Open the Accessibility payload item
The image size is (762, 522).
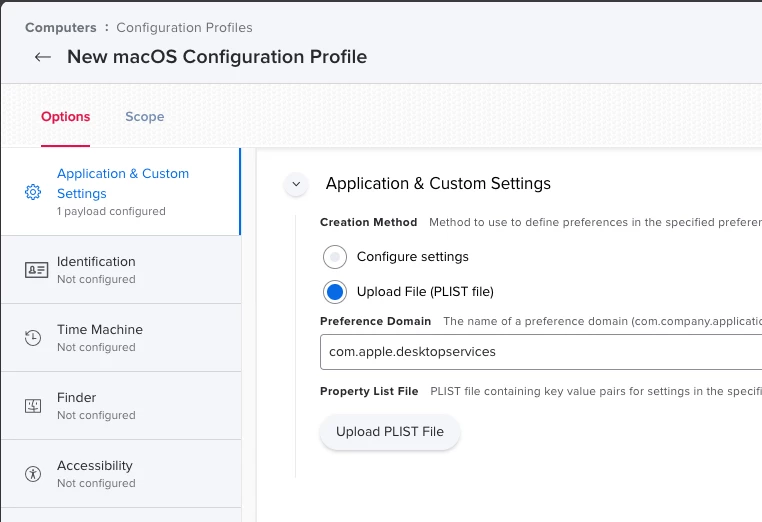(x=95, y=466)
